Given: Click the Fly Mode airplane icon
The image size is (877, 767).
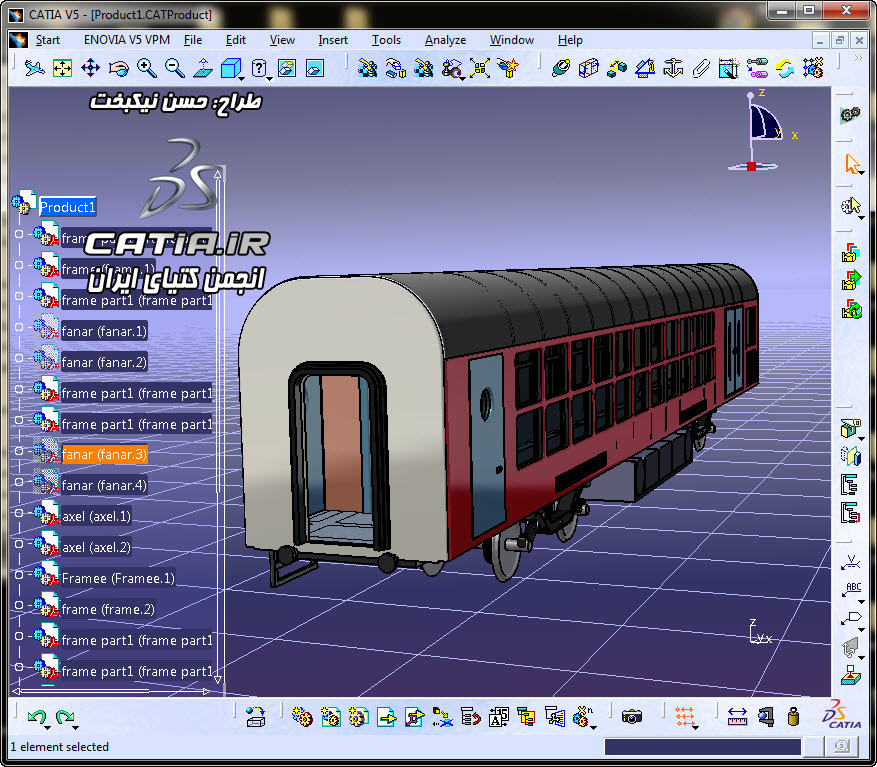Looking at the screenshot, I should click(x=34, y=68).
